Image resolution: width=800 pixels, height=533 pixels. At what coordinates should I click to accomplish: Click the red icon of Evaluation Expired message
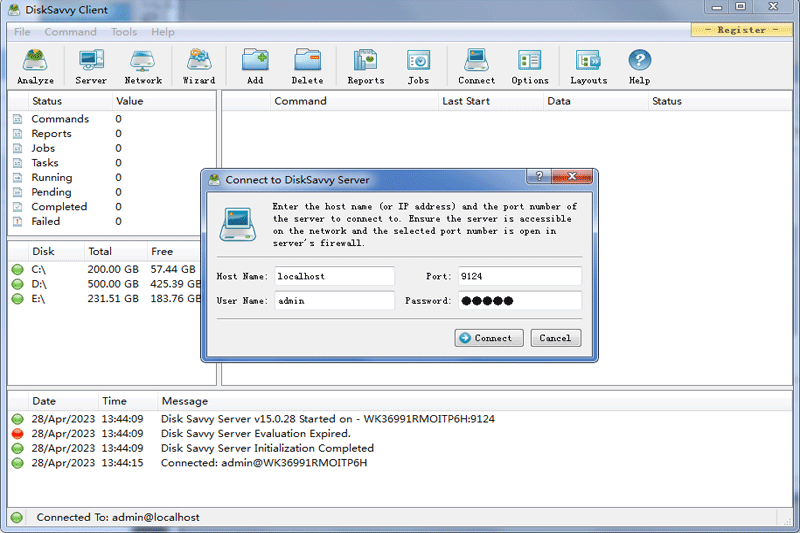(17, 434)
